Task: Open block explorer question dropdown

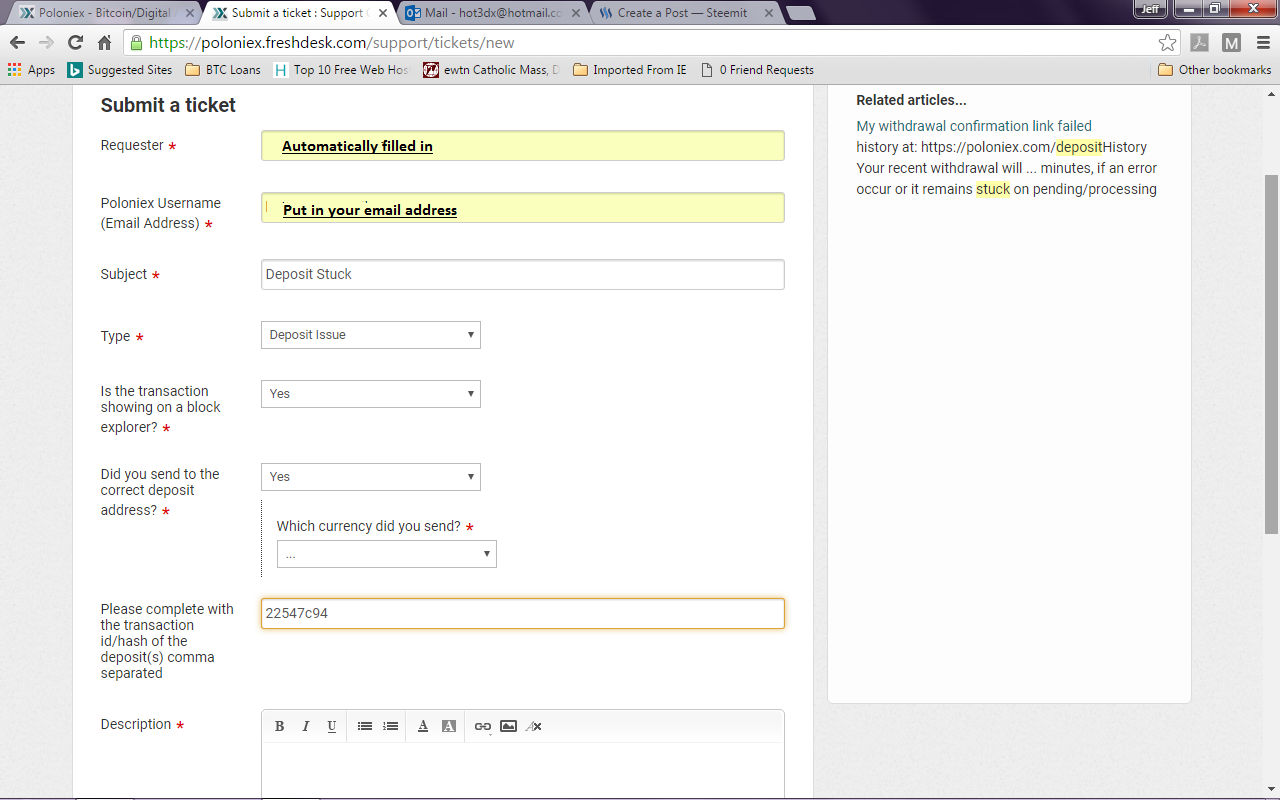Action: click(x=371, y=394)
